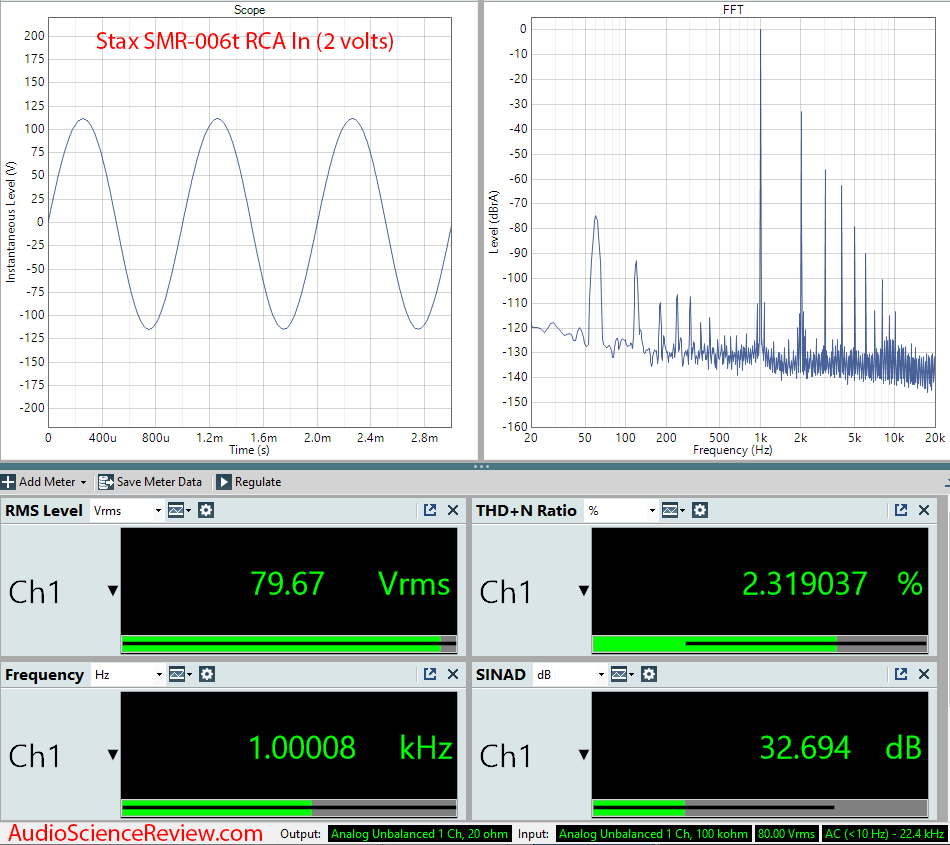This screenshot has width=950, height=845.
Task: Click the Output setting 'Analog Unbalanced 1 Ch, 20 ohm'
Action: click(x=419, y=834)
